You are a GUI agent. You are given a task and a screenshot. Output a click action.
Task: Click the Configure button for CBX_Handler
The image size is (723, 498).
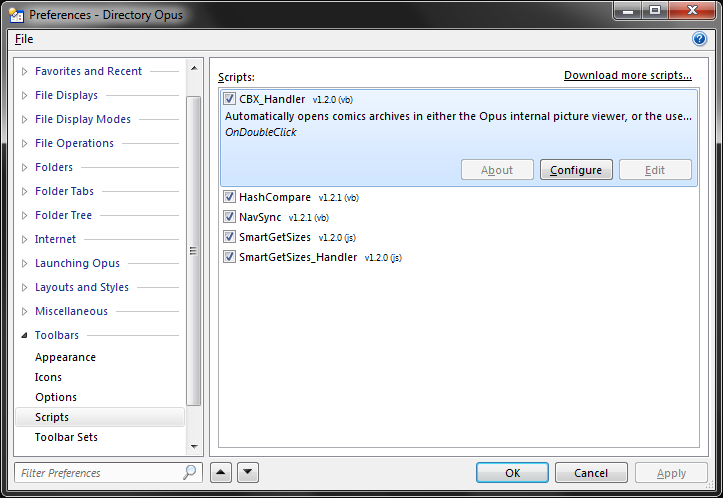coord(576,170)
